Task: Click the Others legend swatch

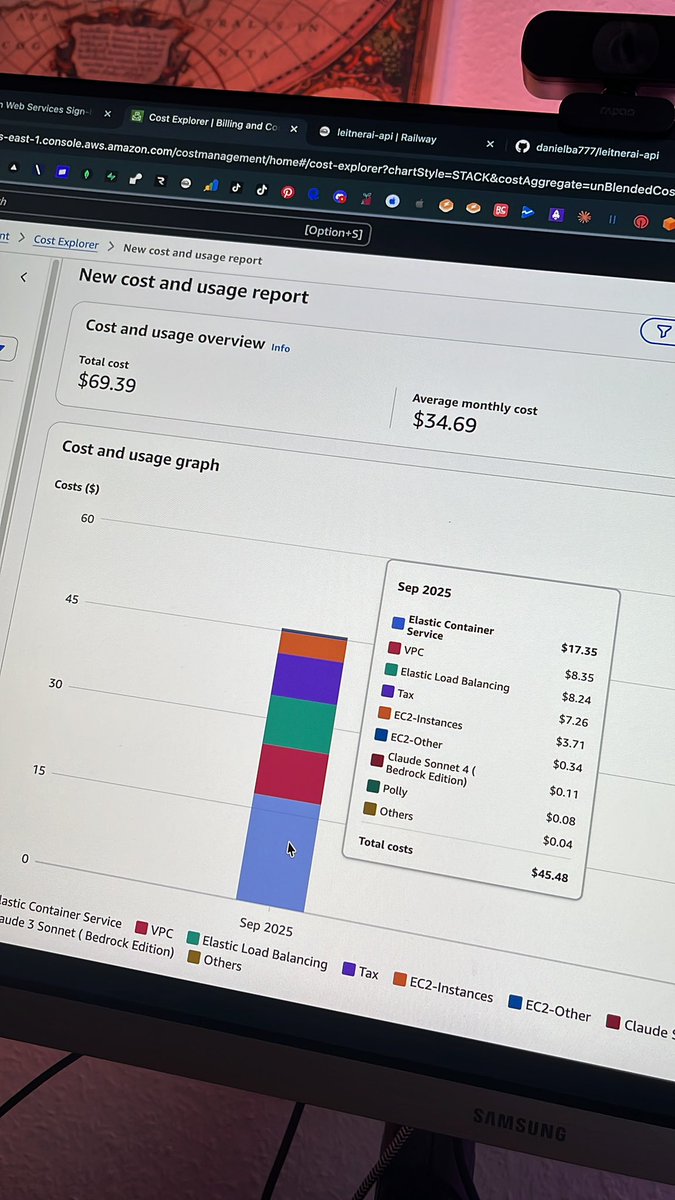Action: pos(194,958)
